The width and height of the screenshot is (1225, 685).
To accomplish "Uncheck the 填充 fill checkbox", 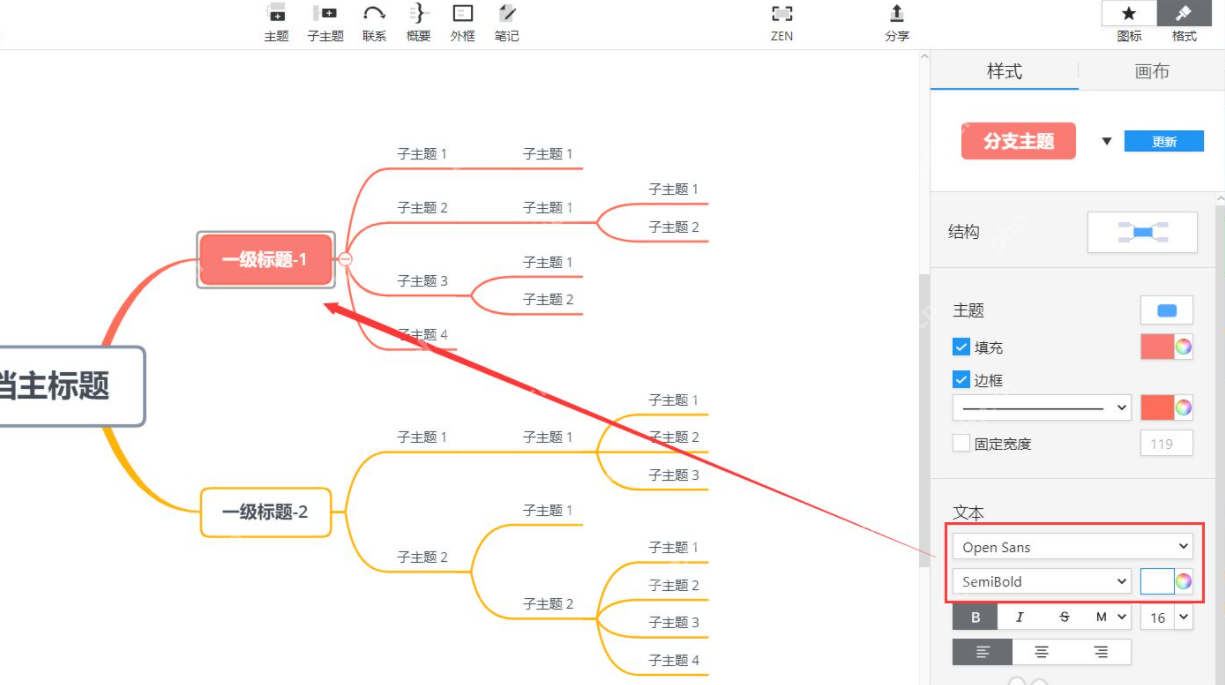I will point(961,347).
